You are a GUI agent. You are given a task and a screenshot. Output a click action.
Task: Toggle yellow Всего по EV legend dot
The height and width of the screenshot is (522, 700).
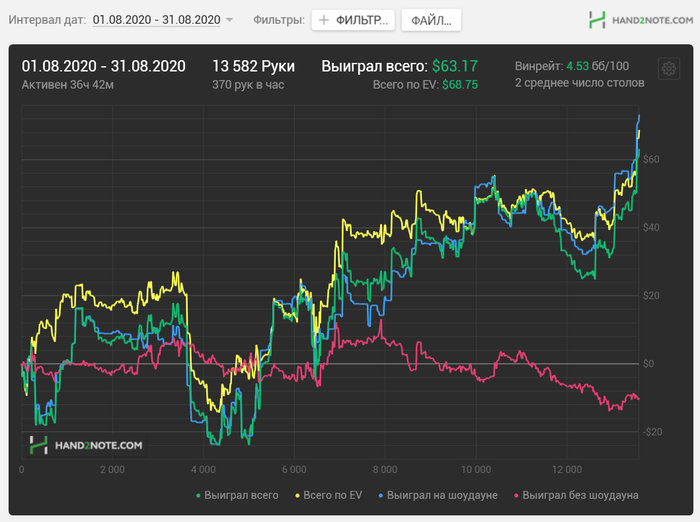click(297, 496)
